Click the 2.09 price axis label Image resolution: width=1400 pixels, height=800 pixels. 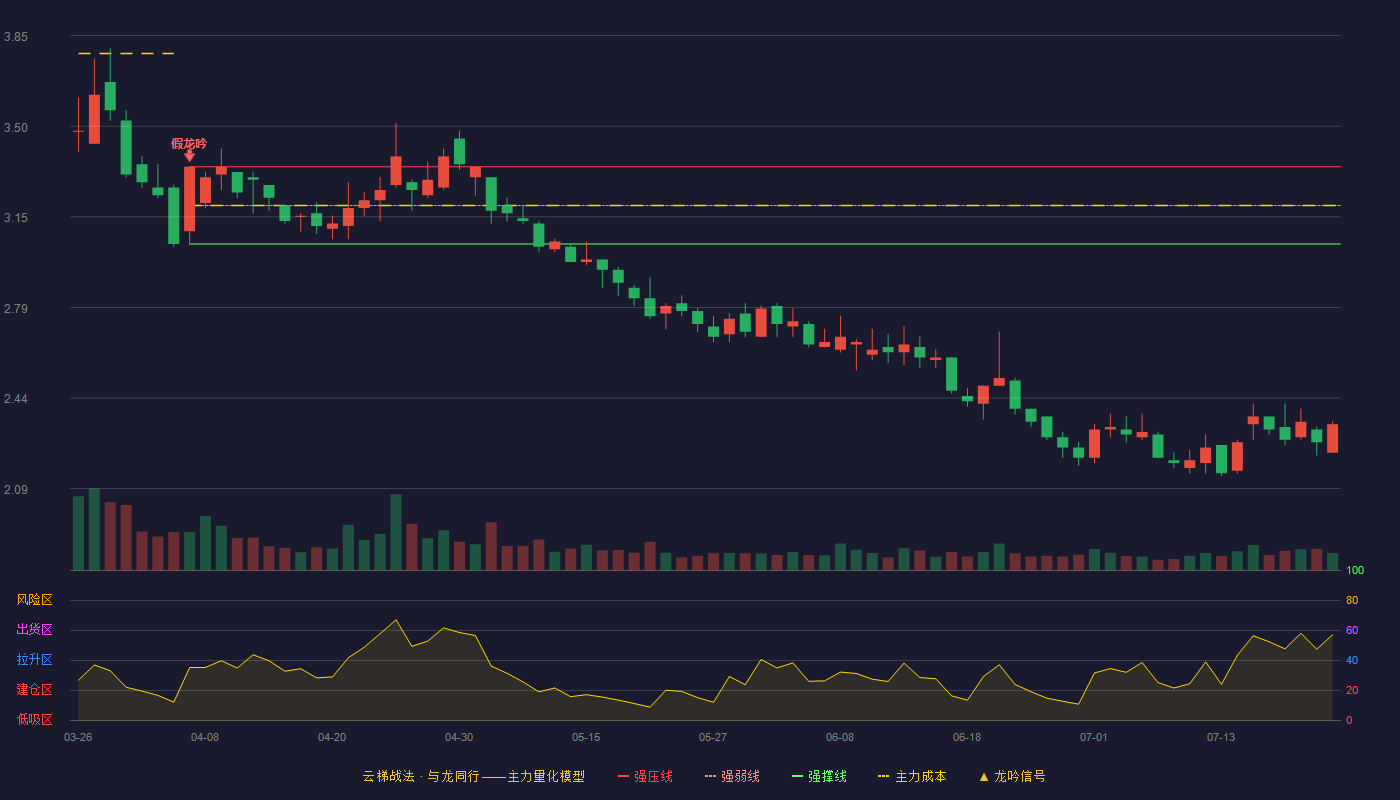click(x=16, y=490)
